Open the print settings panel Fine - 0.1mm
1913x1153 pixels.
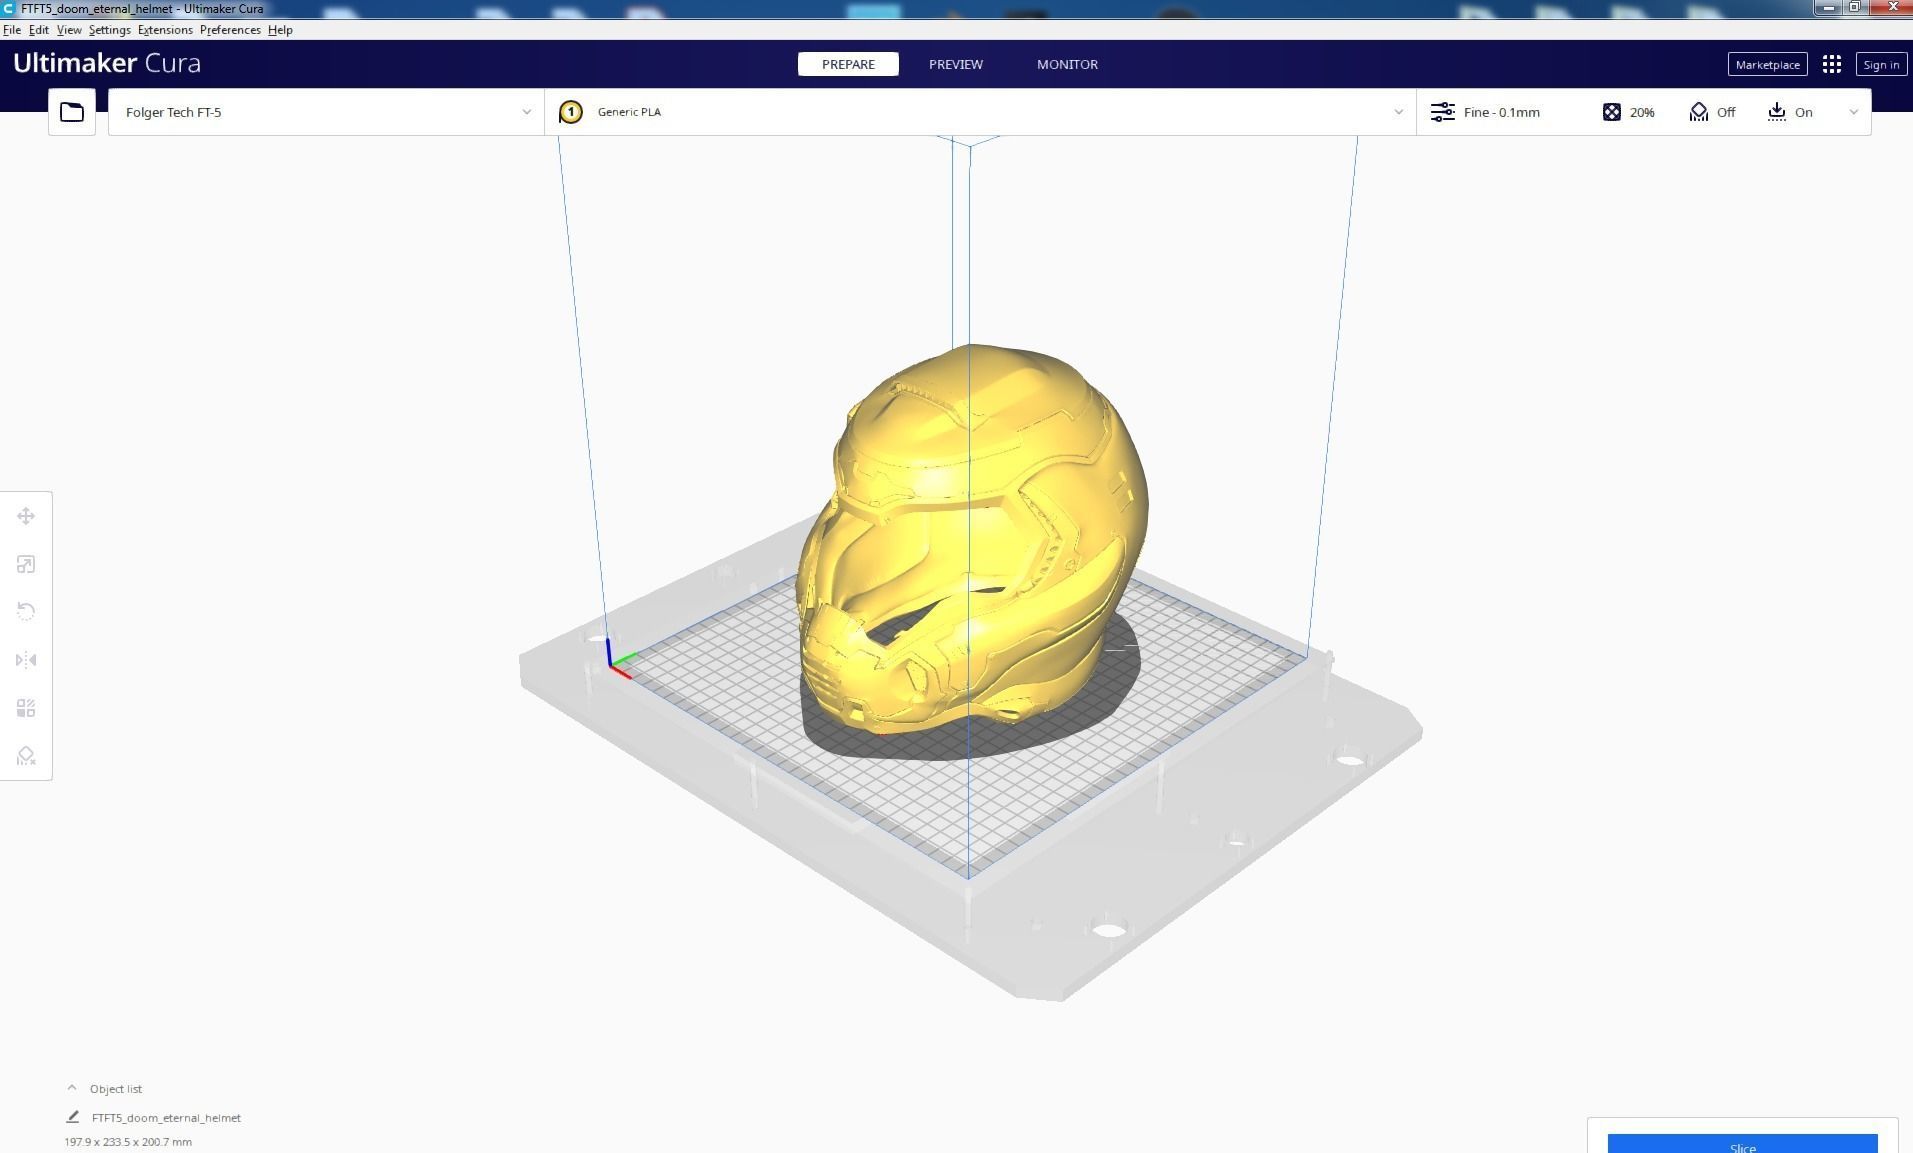tap(1497, 112)
